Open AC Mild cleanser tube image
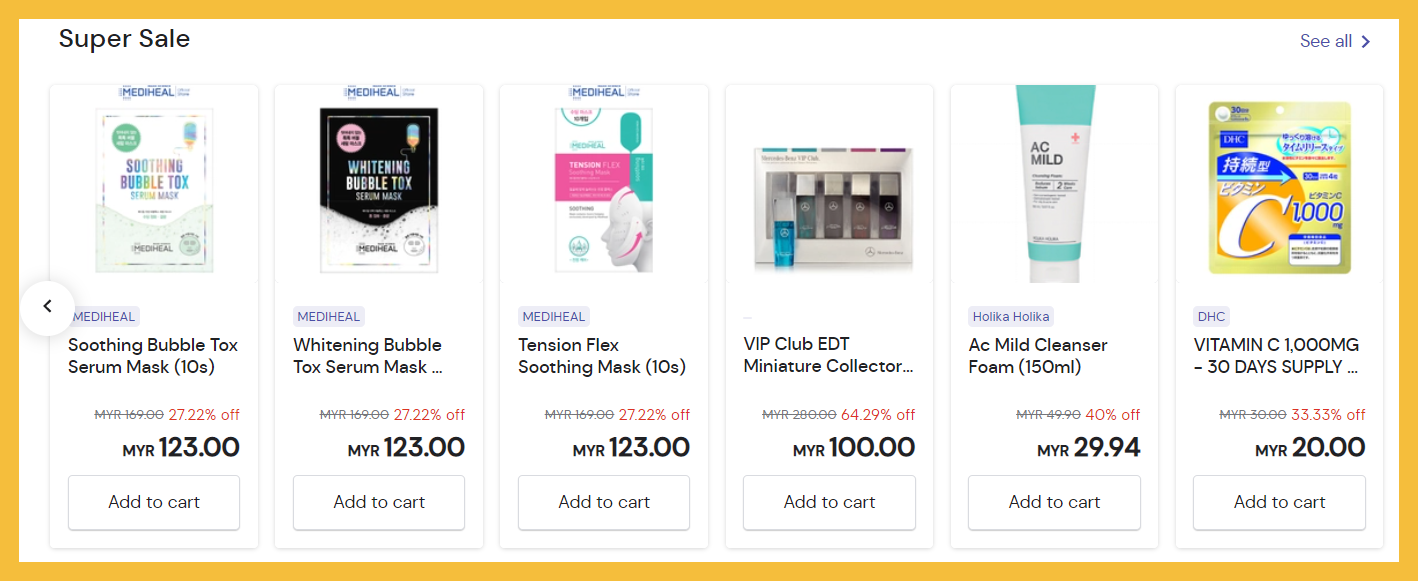 tap(1054, 185)
